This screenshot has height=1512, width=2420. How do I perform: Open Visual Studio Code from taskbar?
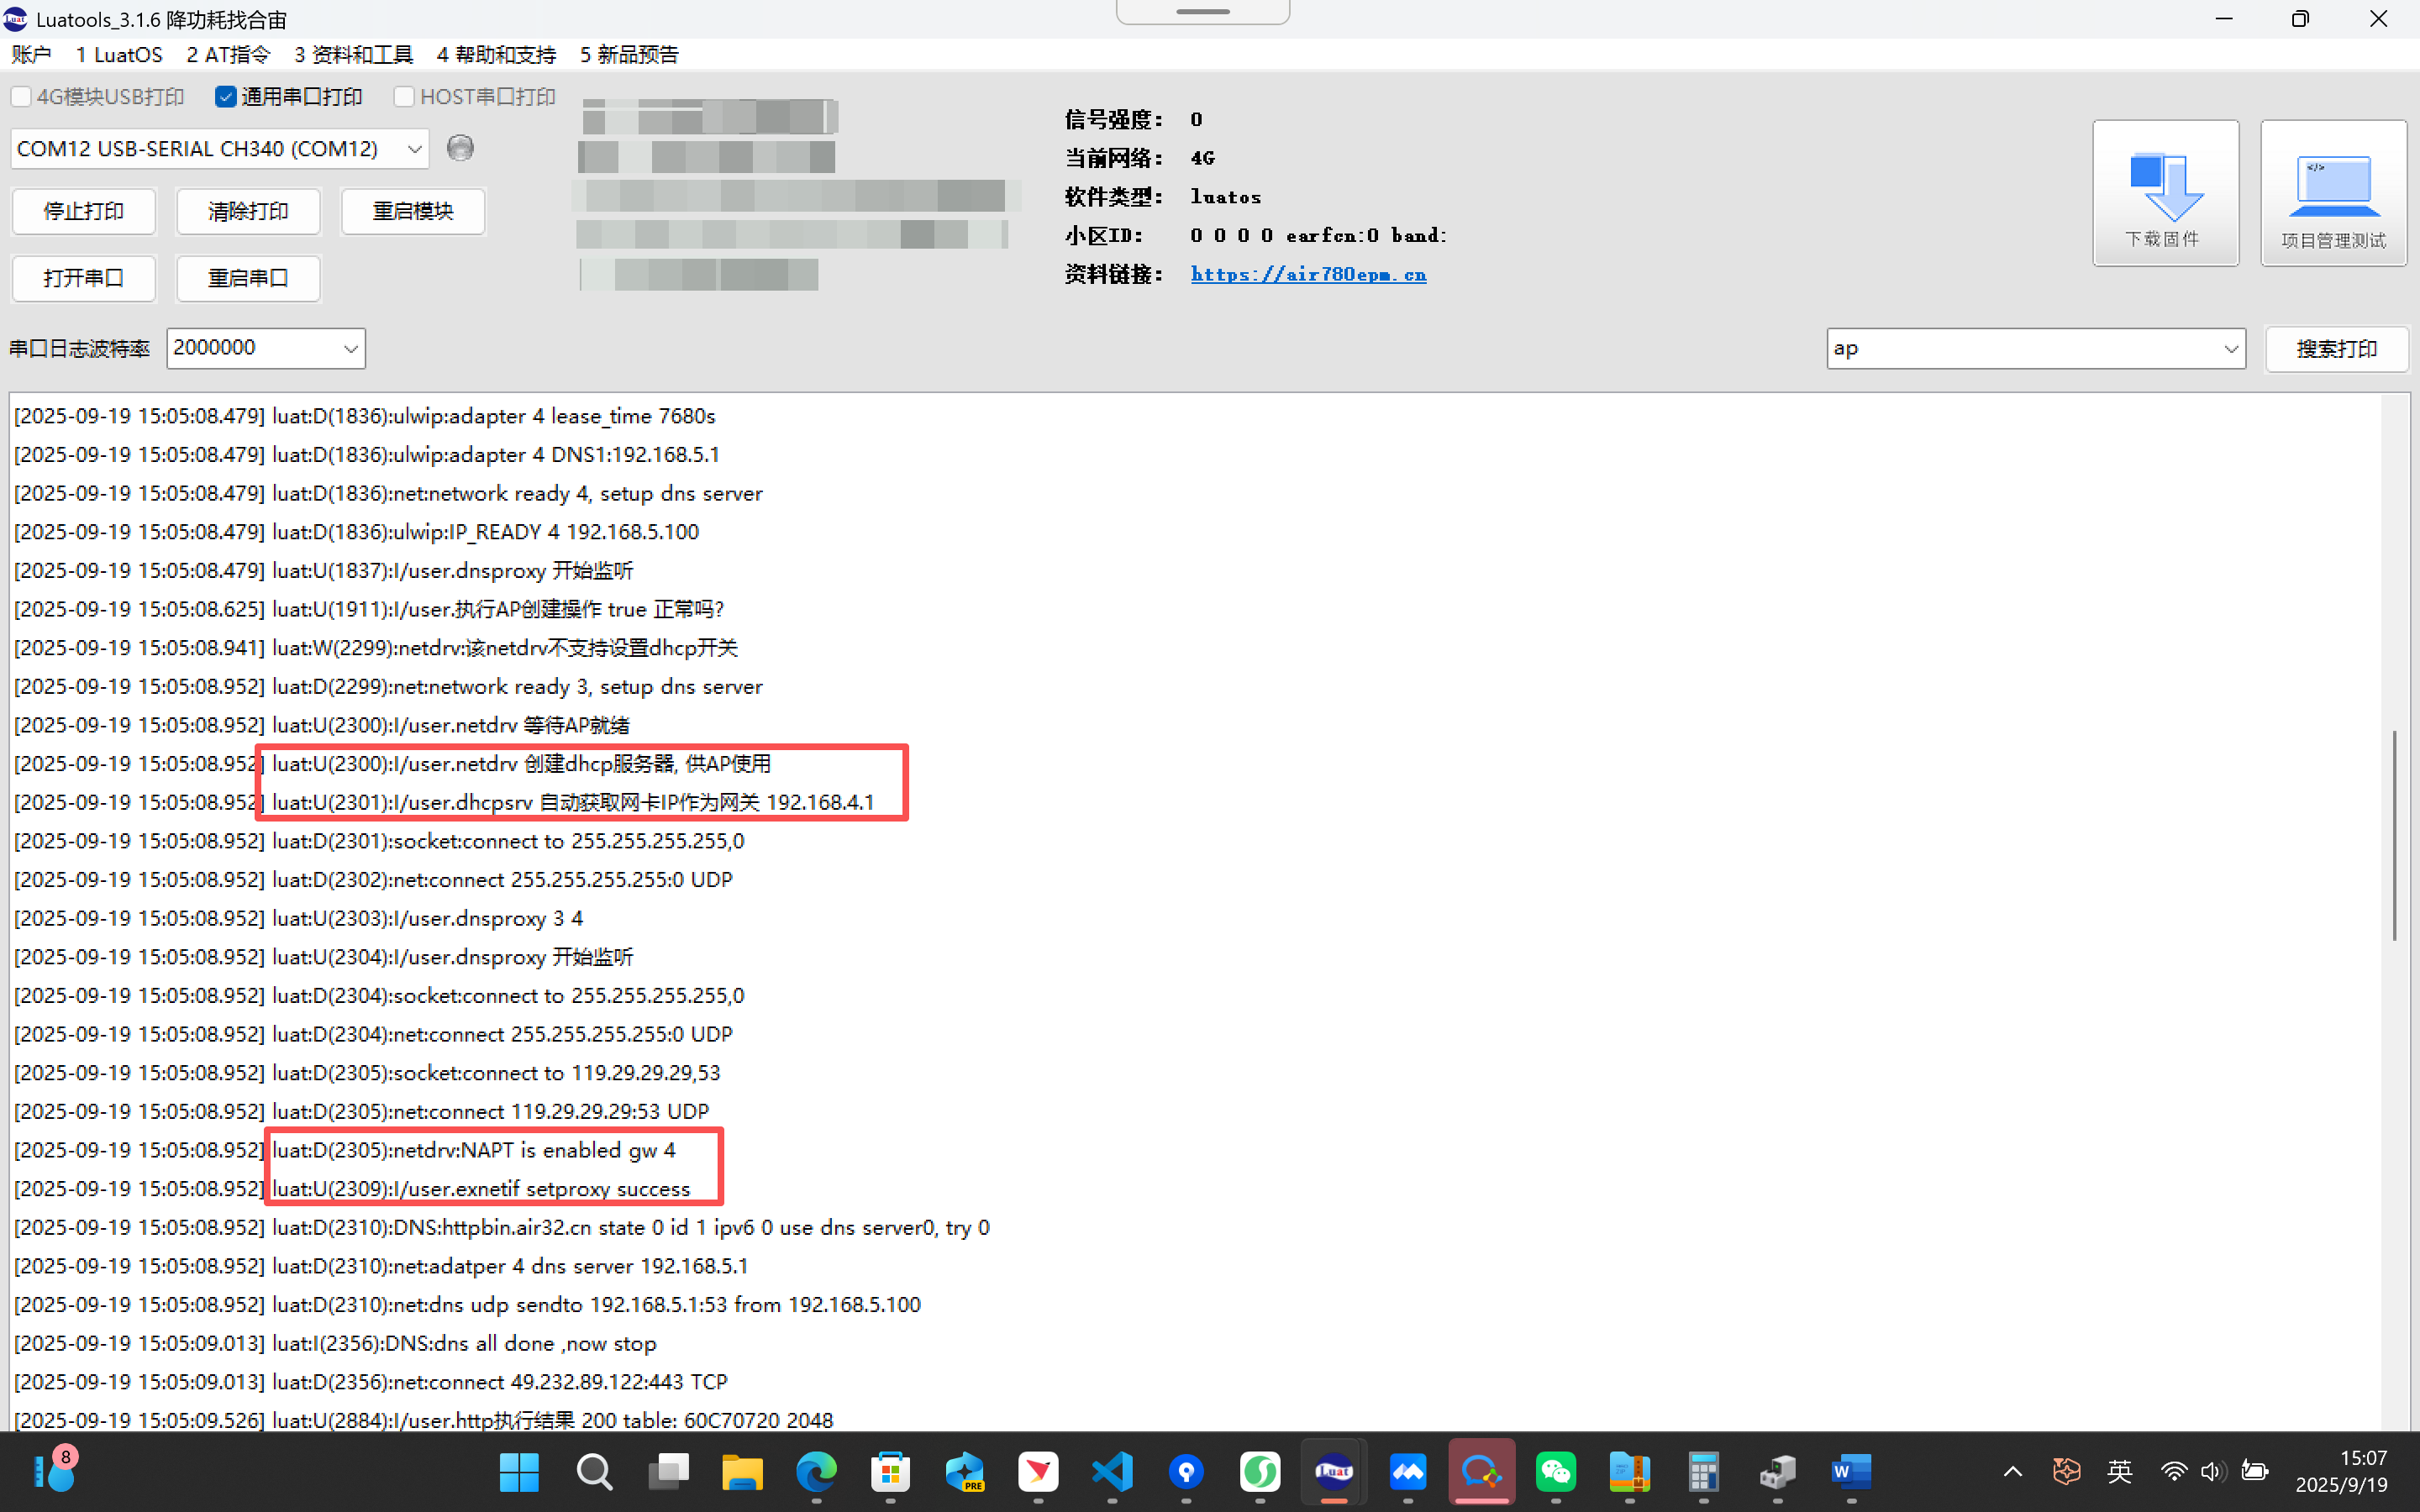[1112, 1471]
